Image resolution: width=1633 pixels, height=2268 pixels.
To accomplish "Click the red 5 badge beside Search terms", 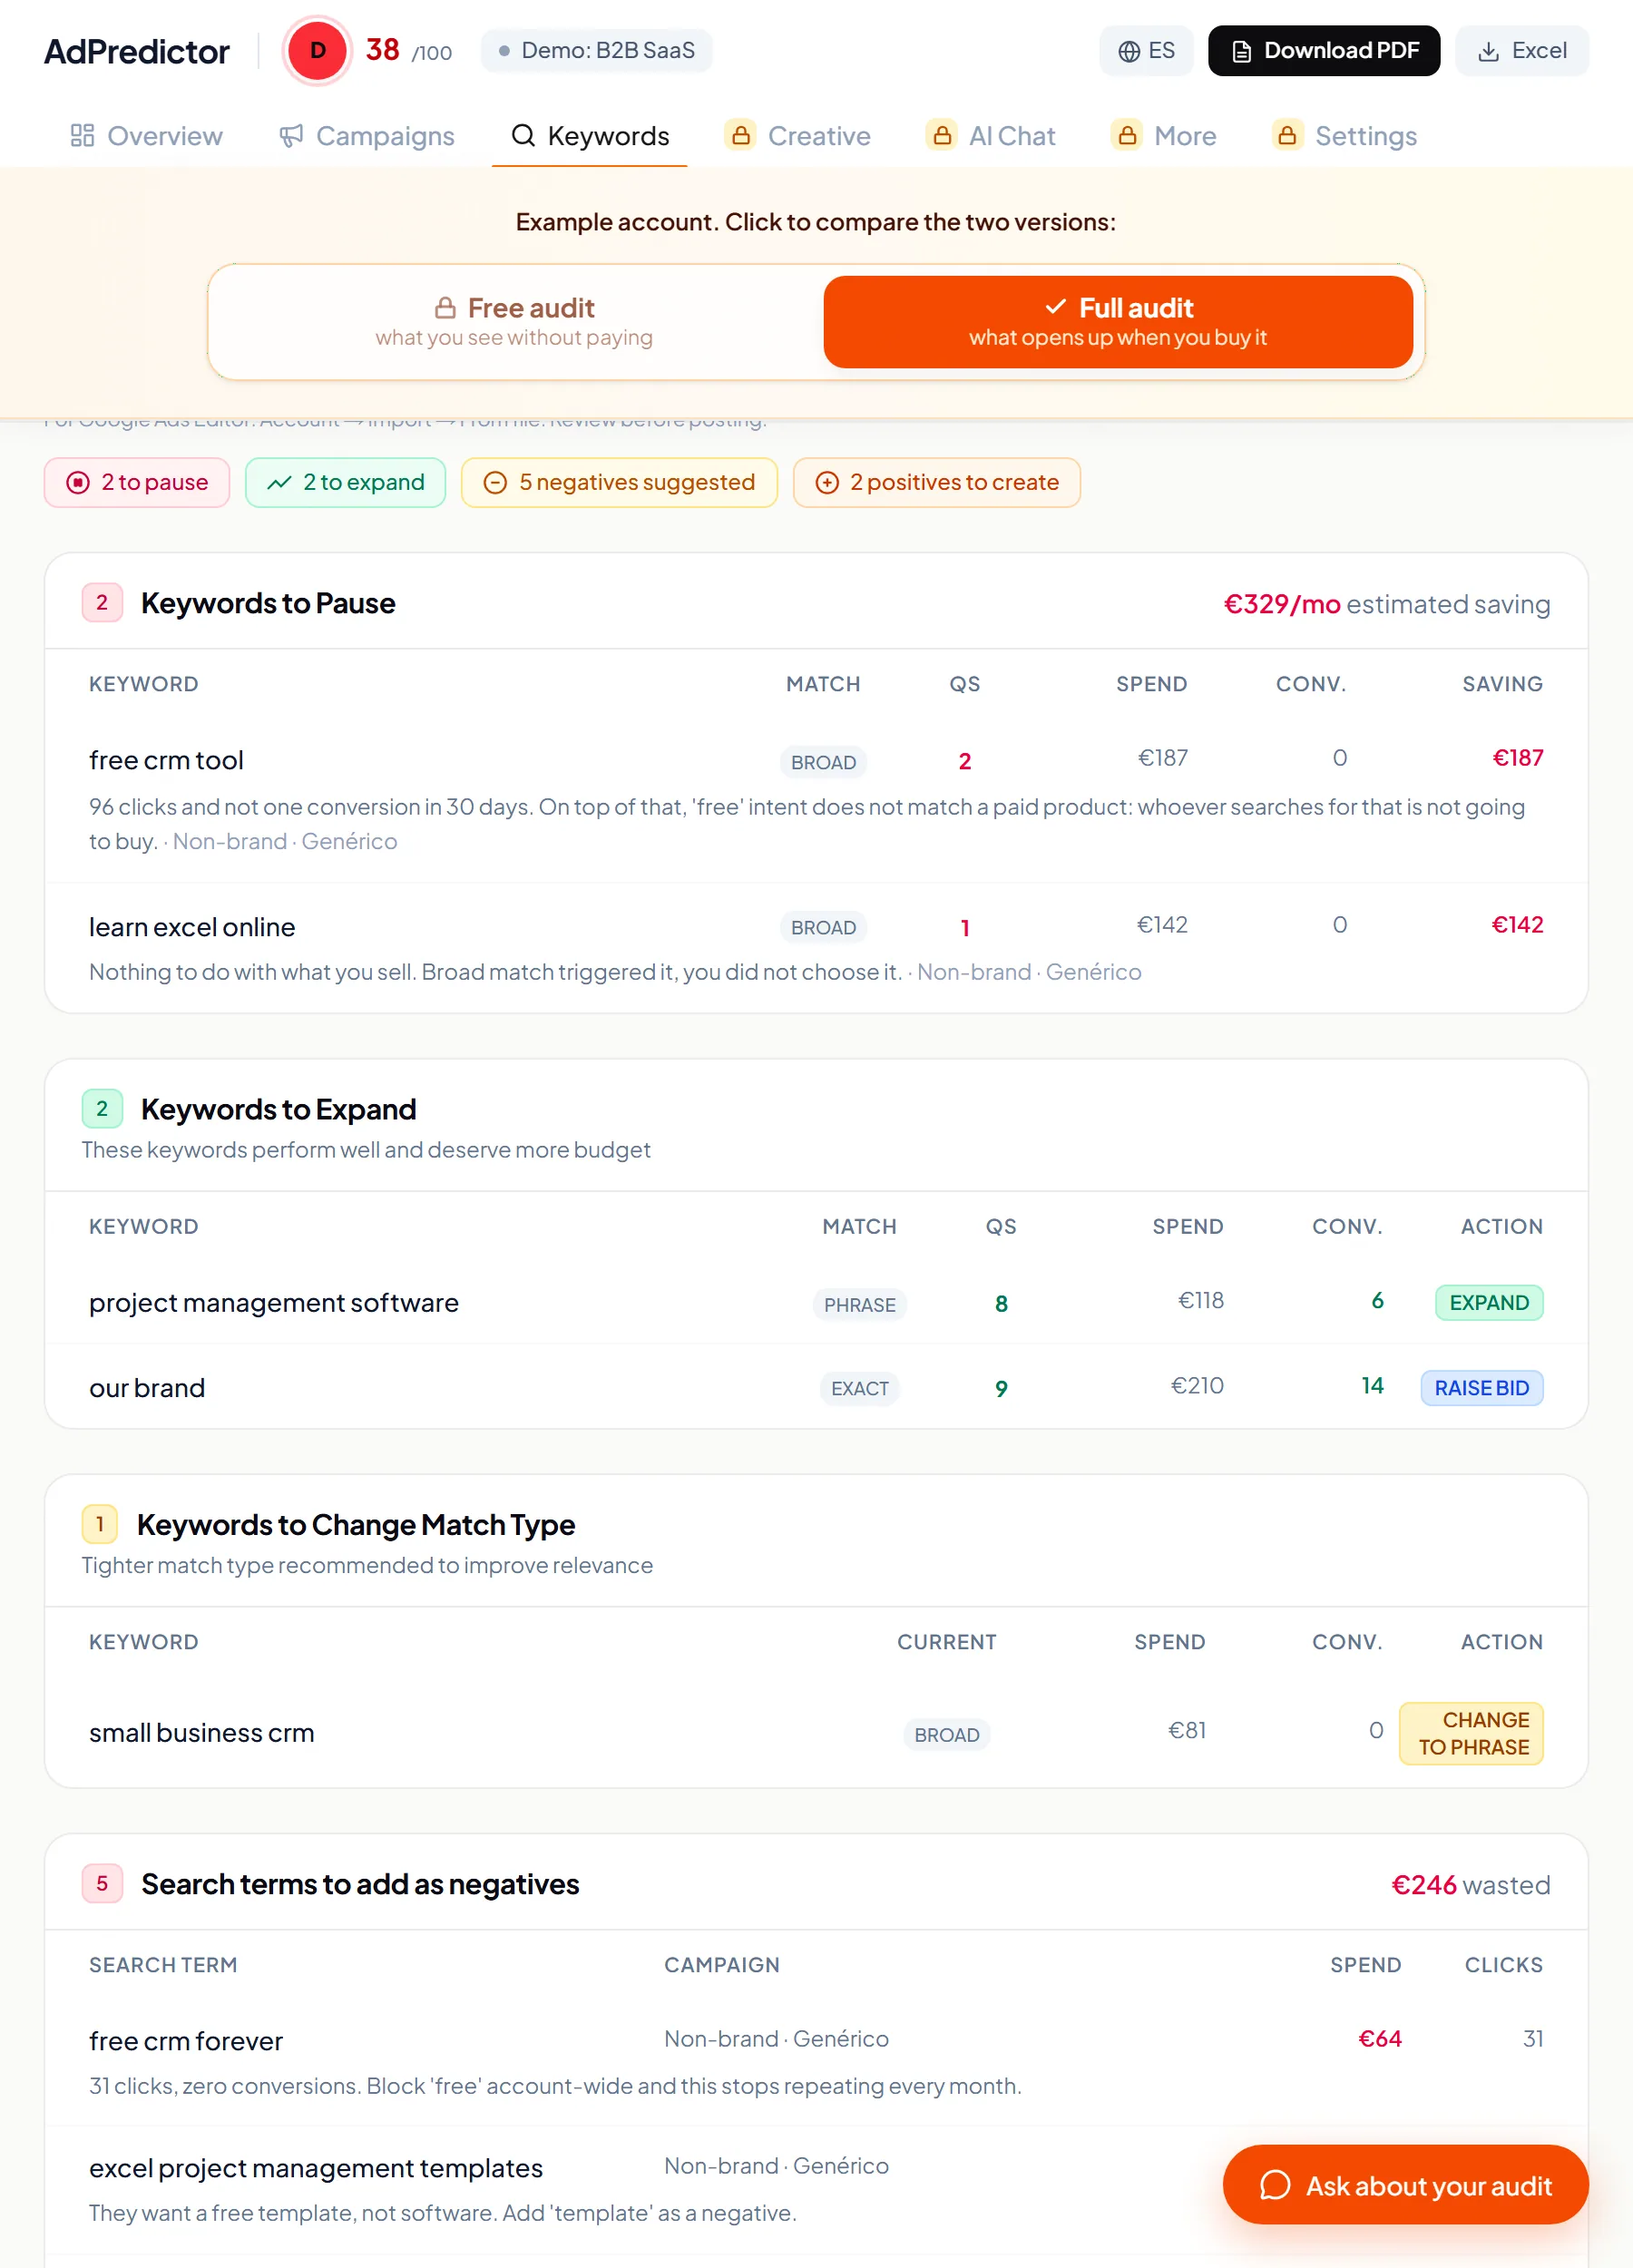I will 102,1883.
